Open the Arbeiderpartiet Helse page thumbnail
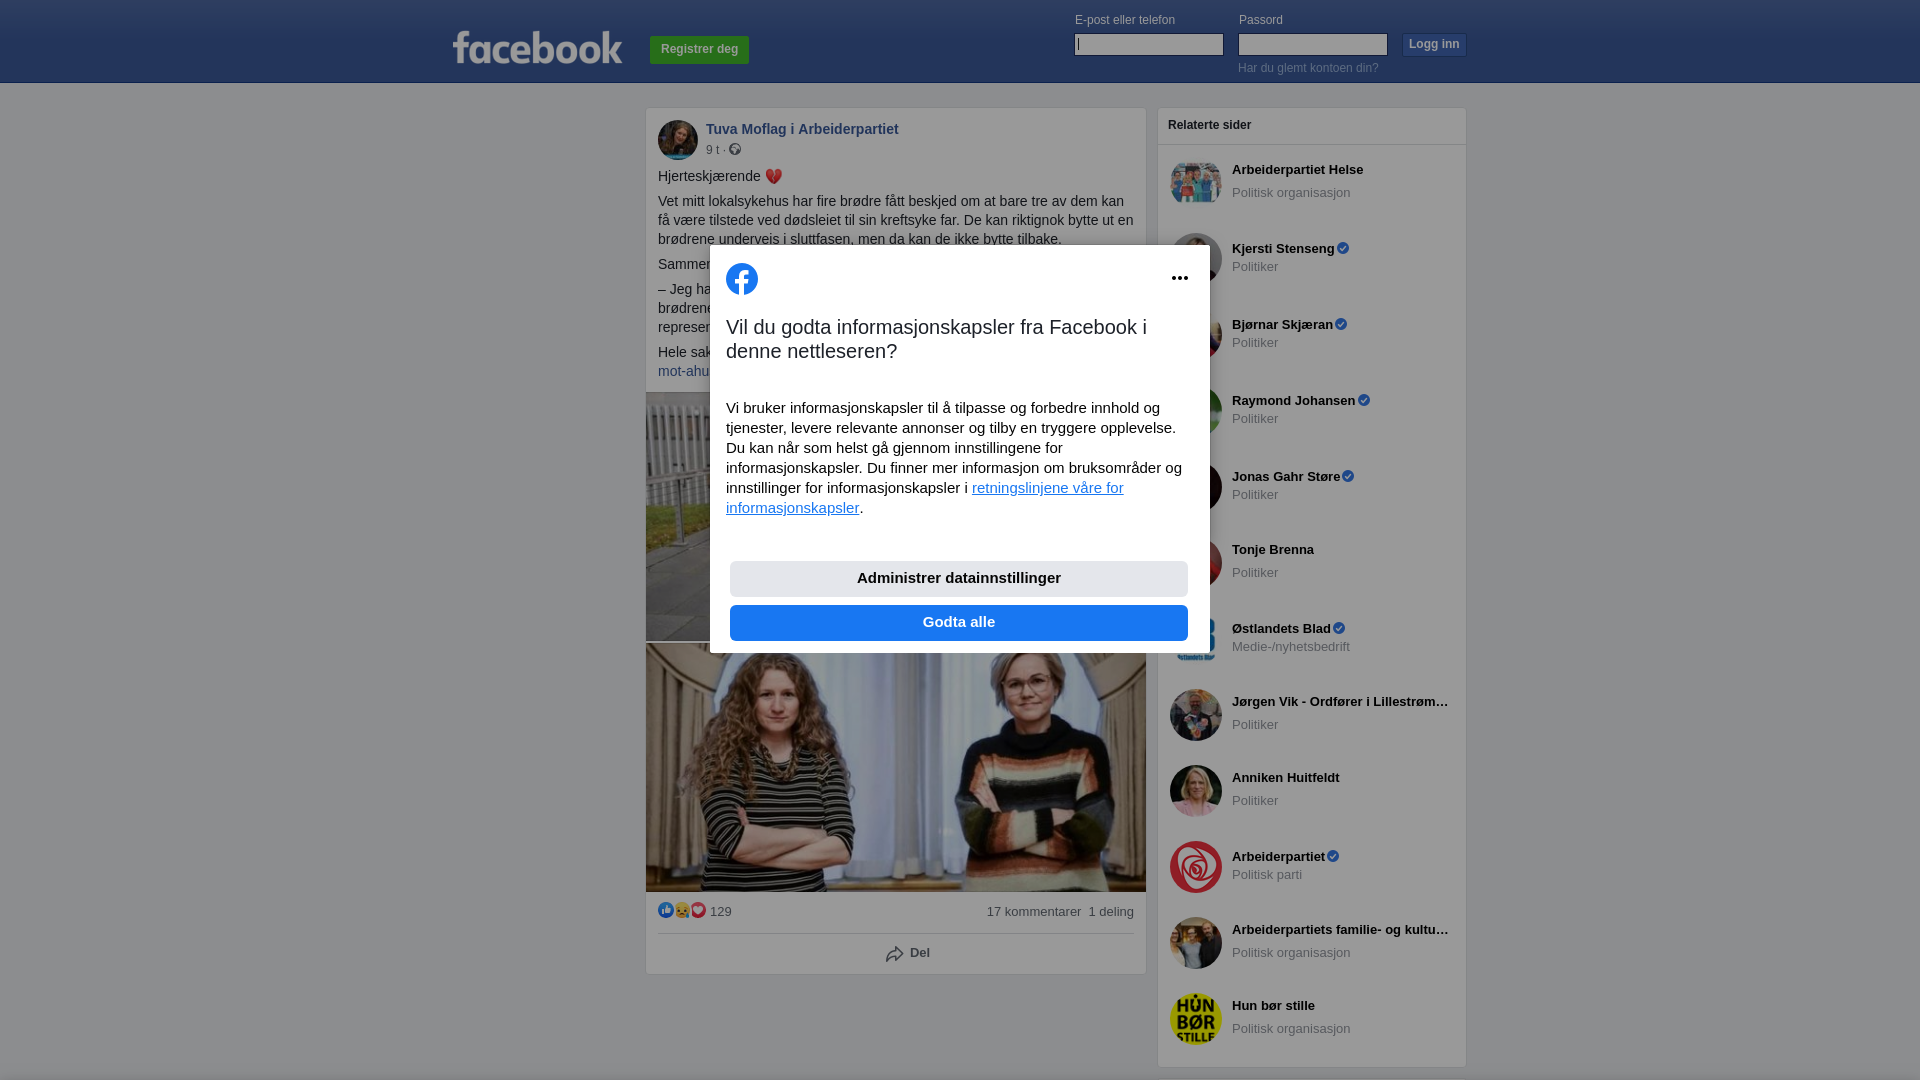Screen dimensions: 1920x1080 click(x=1196, y=183)
